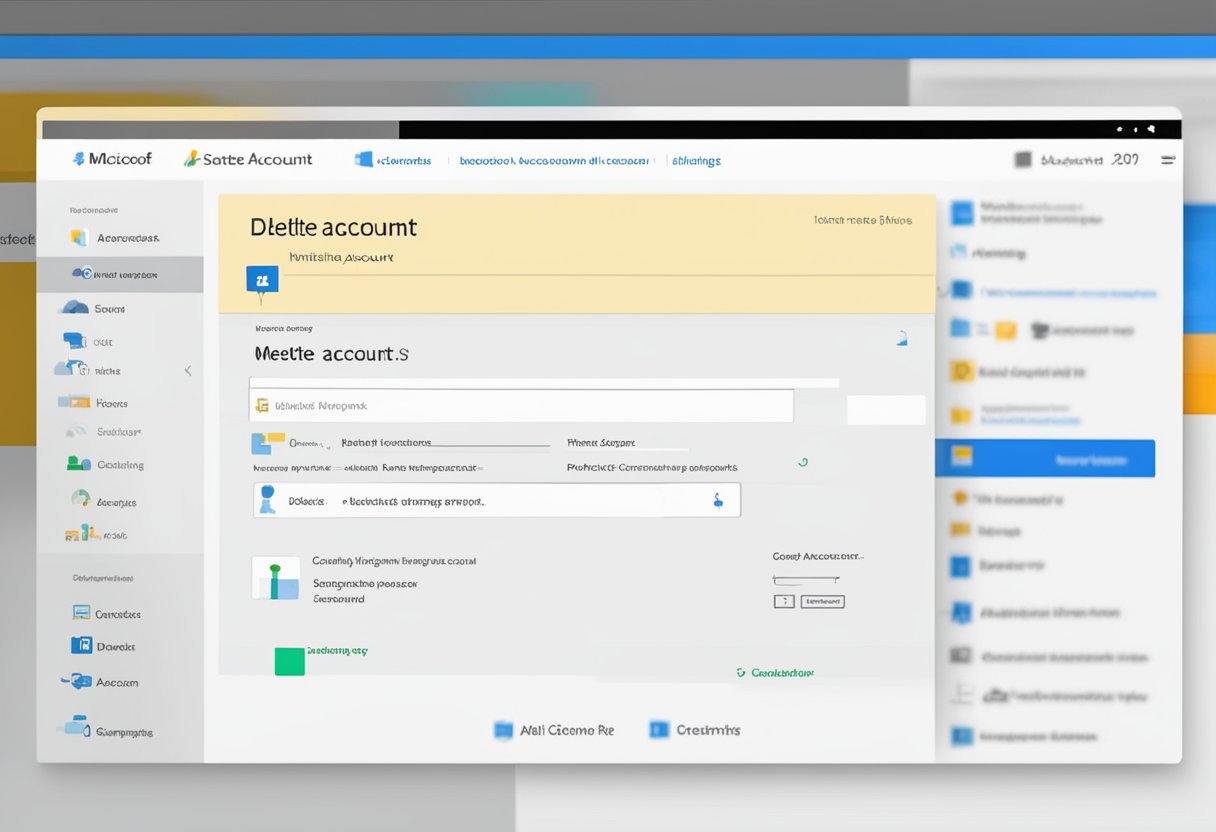Viewport: 1216px width, 832px height.
Task: Click the search input field under Delete accounts
Action: point(521,406)
